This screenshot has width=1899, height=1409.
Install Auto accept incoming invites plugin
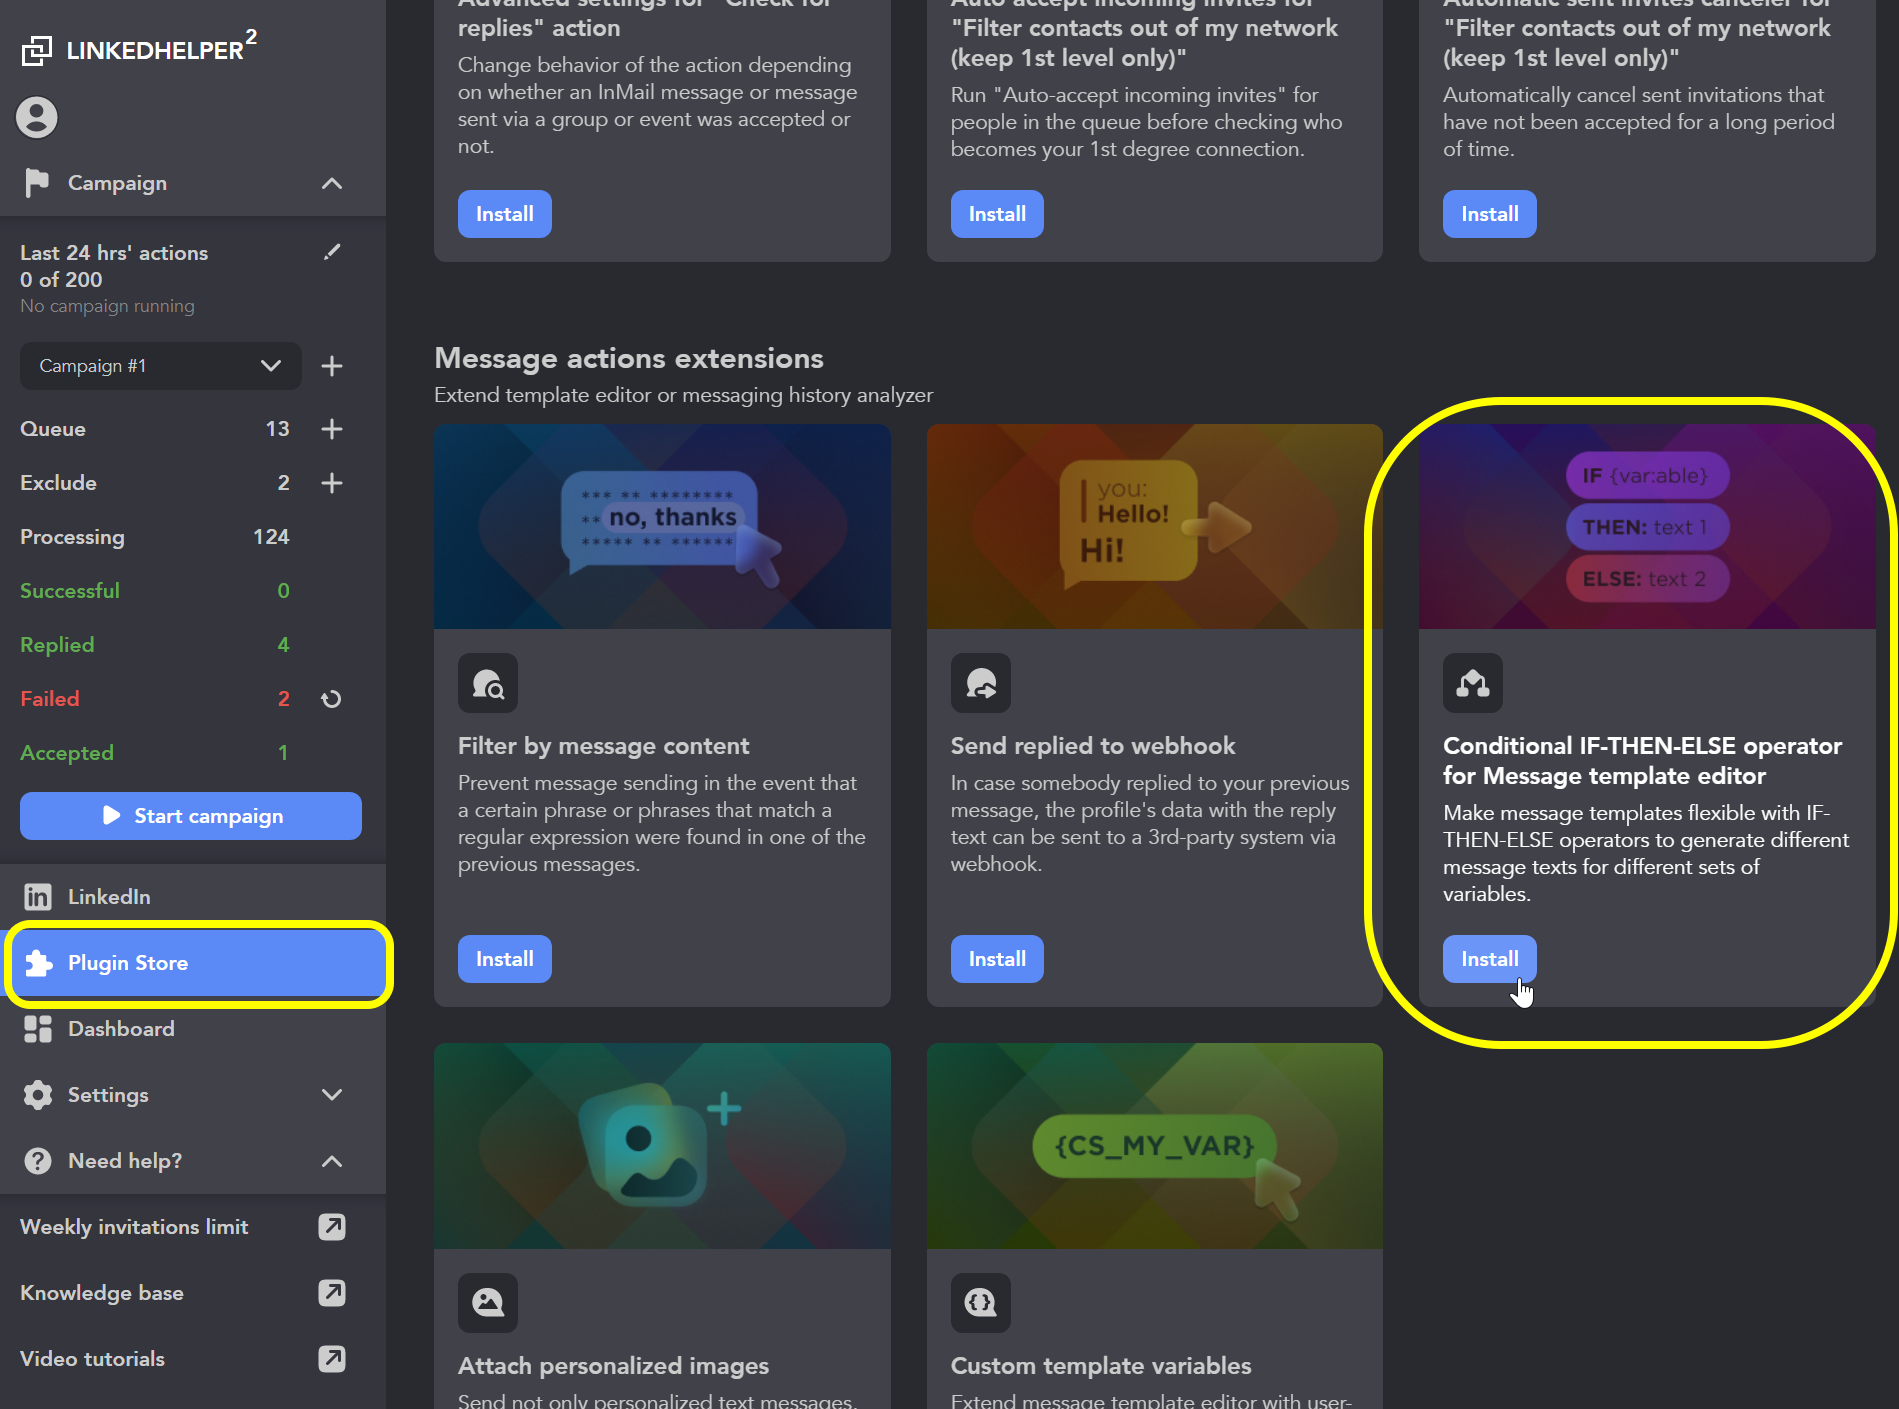tap(997, 214)
